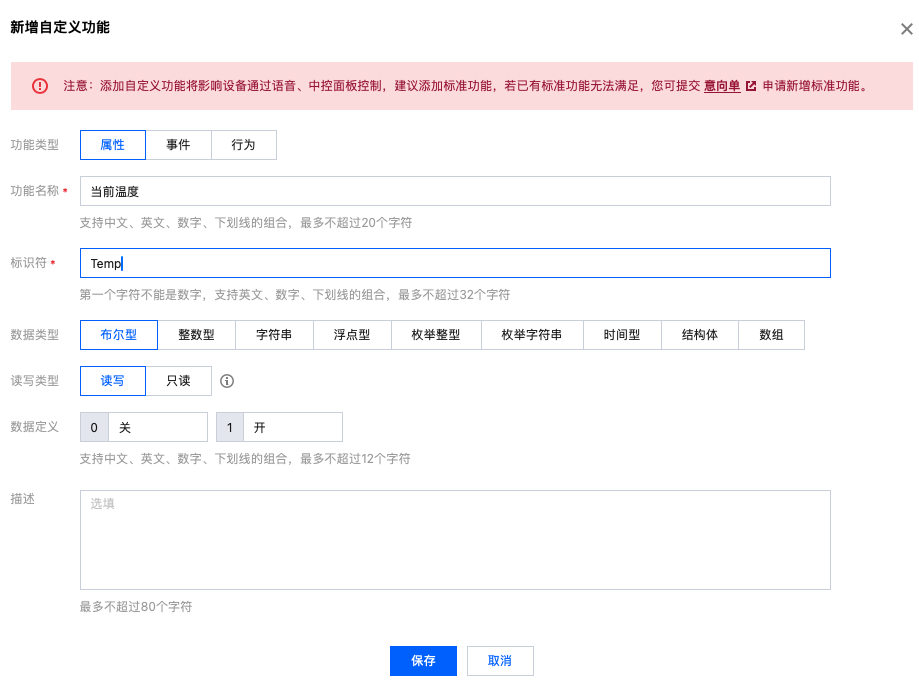Viewport: 919px width, 696px height.
Task: Click the warning icon in the notice banner
Action: 40,86
